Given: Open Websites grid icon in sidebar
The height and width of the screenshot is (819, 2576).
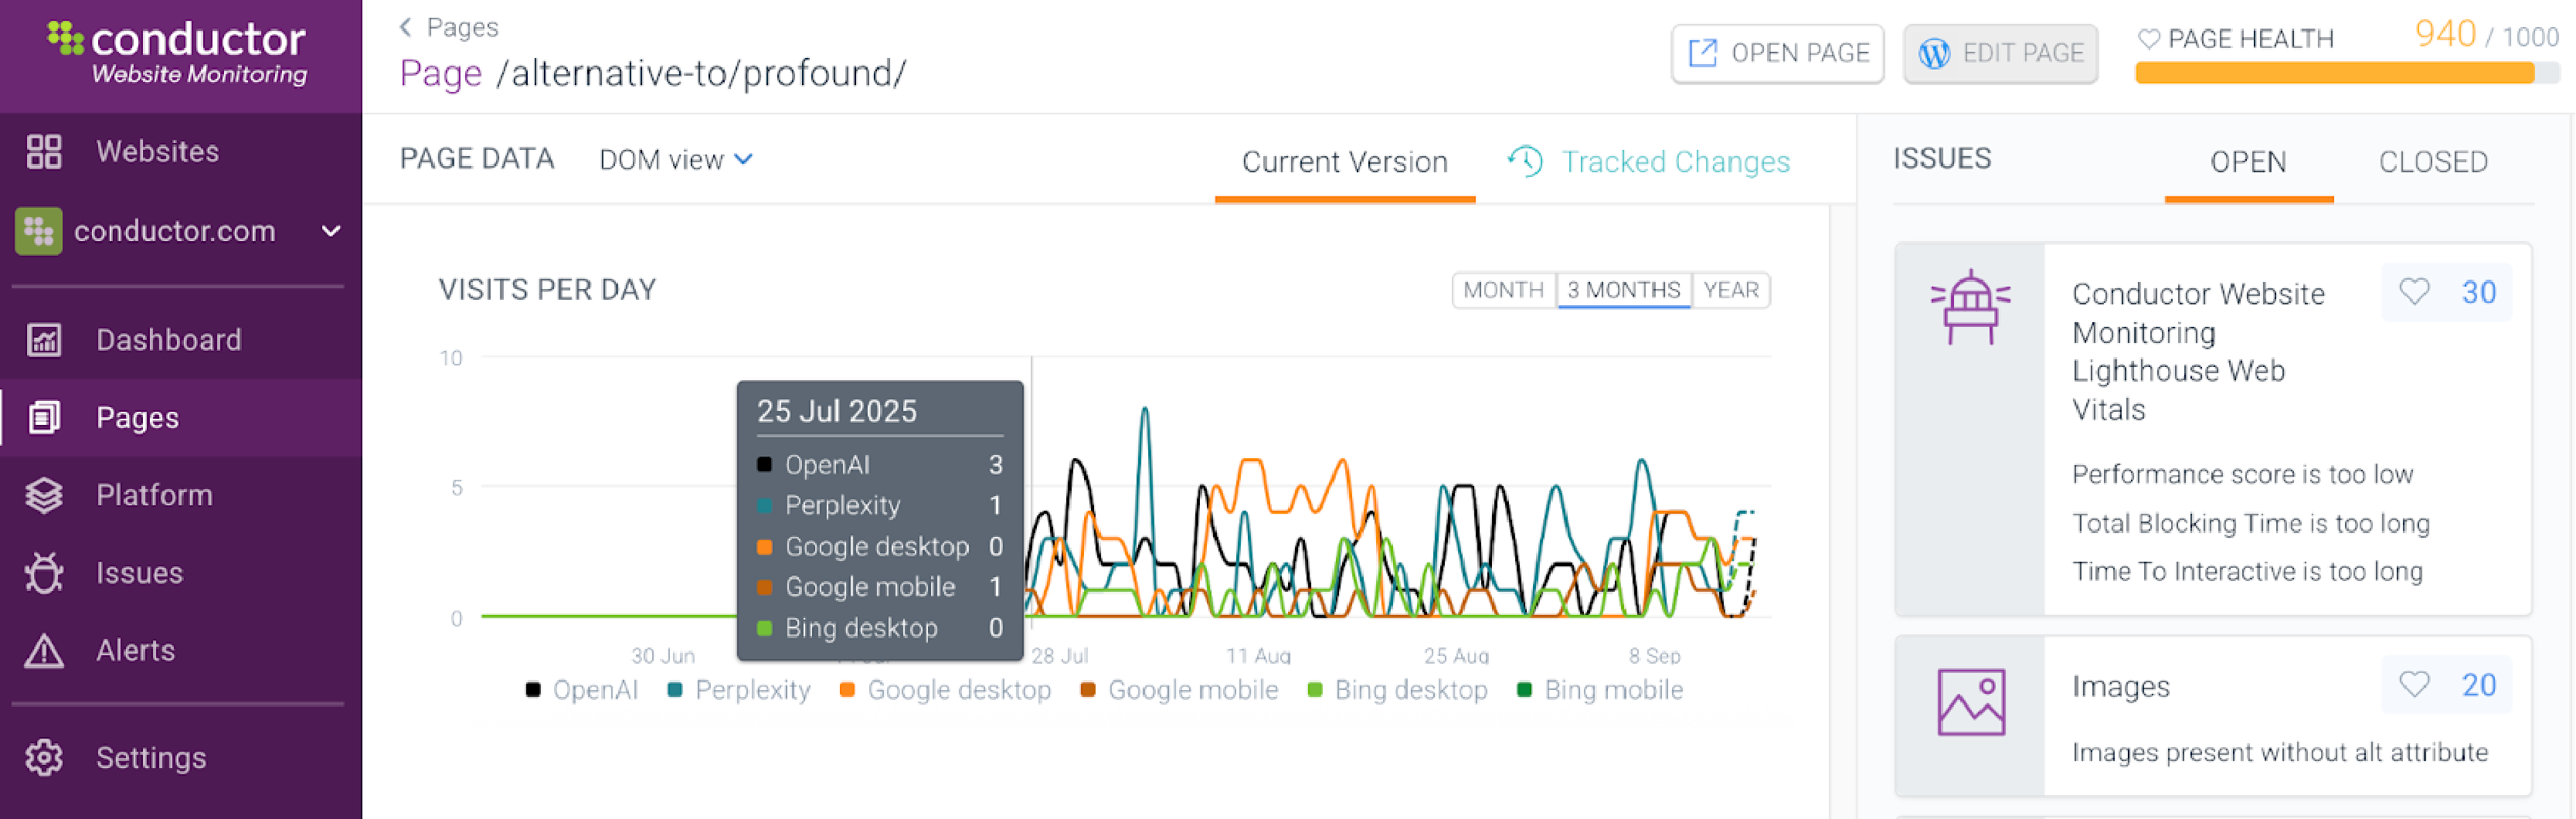Looking at the screenshot, I should (x=44, y=152).
